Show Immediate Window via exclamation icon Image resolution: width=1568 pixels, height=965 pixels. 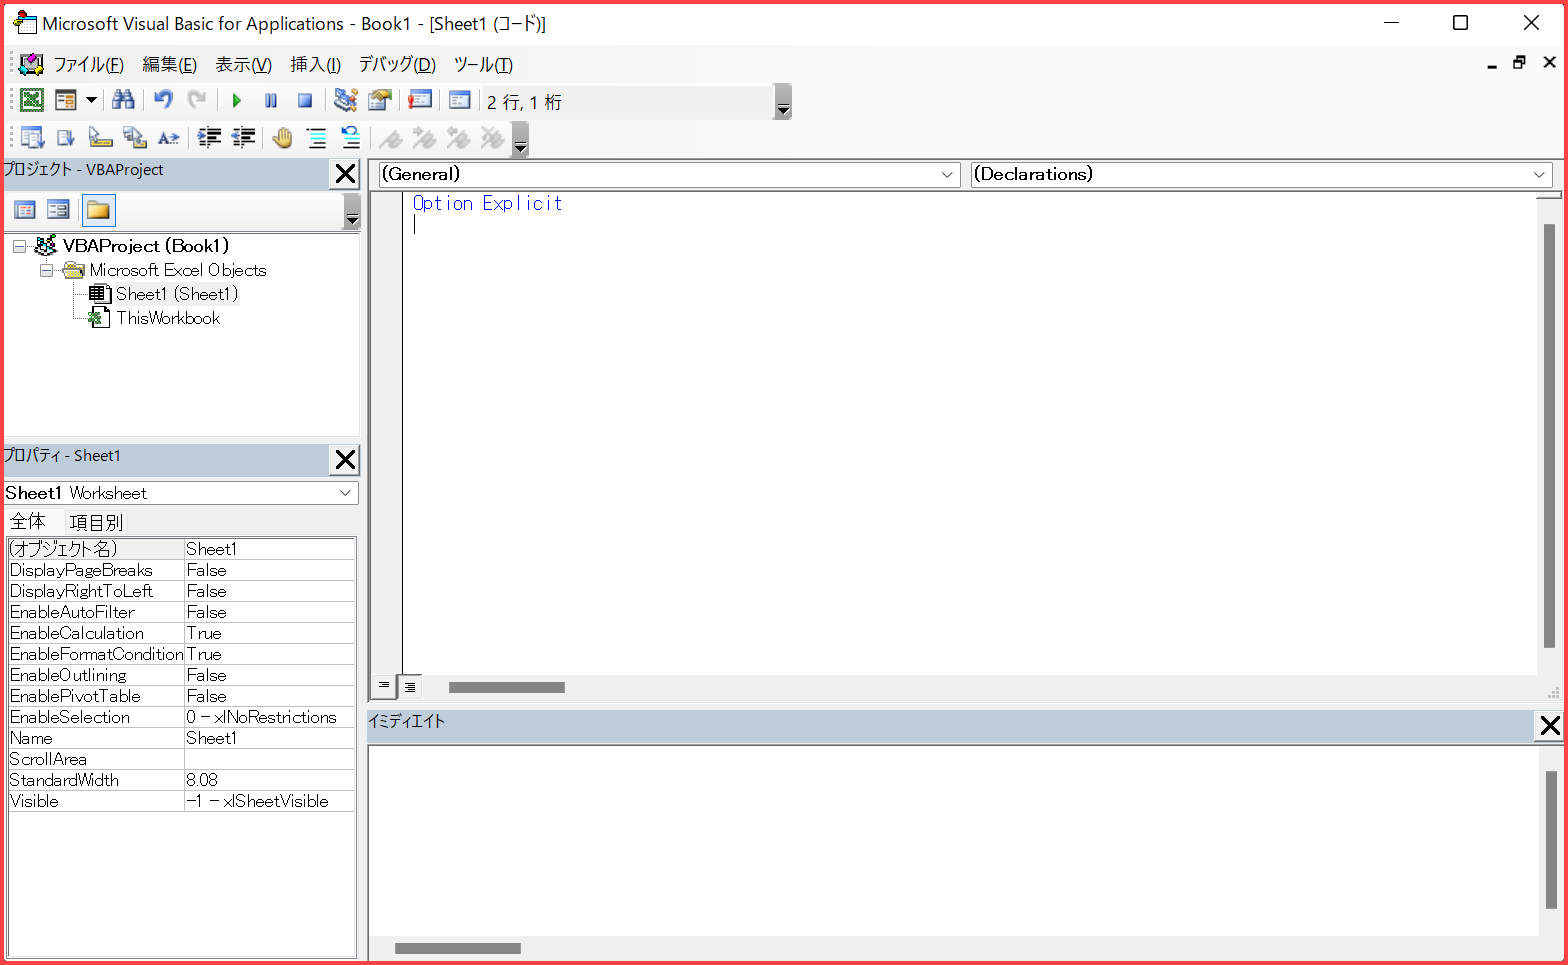[x=420, y=100]
